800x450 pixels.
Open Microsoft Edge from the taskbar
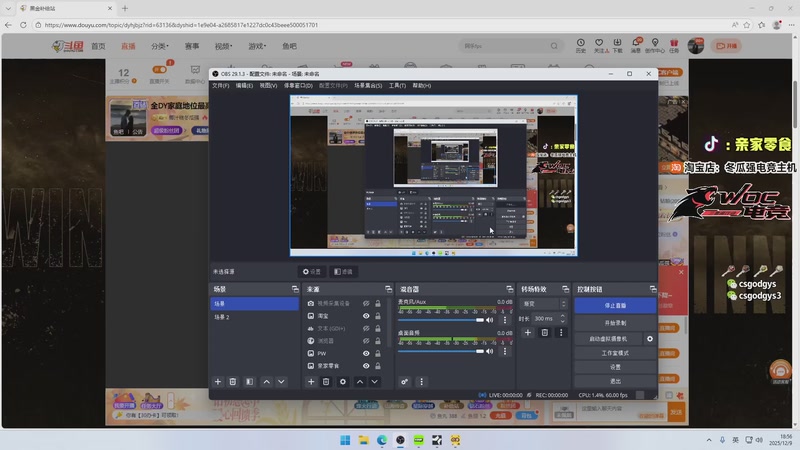click(382, 440)
